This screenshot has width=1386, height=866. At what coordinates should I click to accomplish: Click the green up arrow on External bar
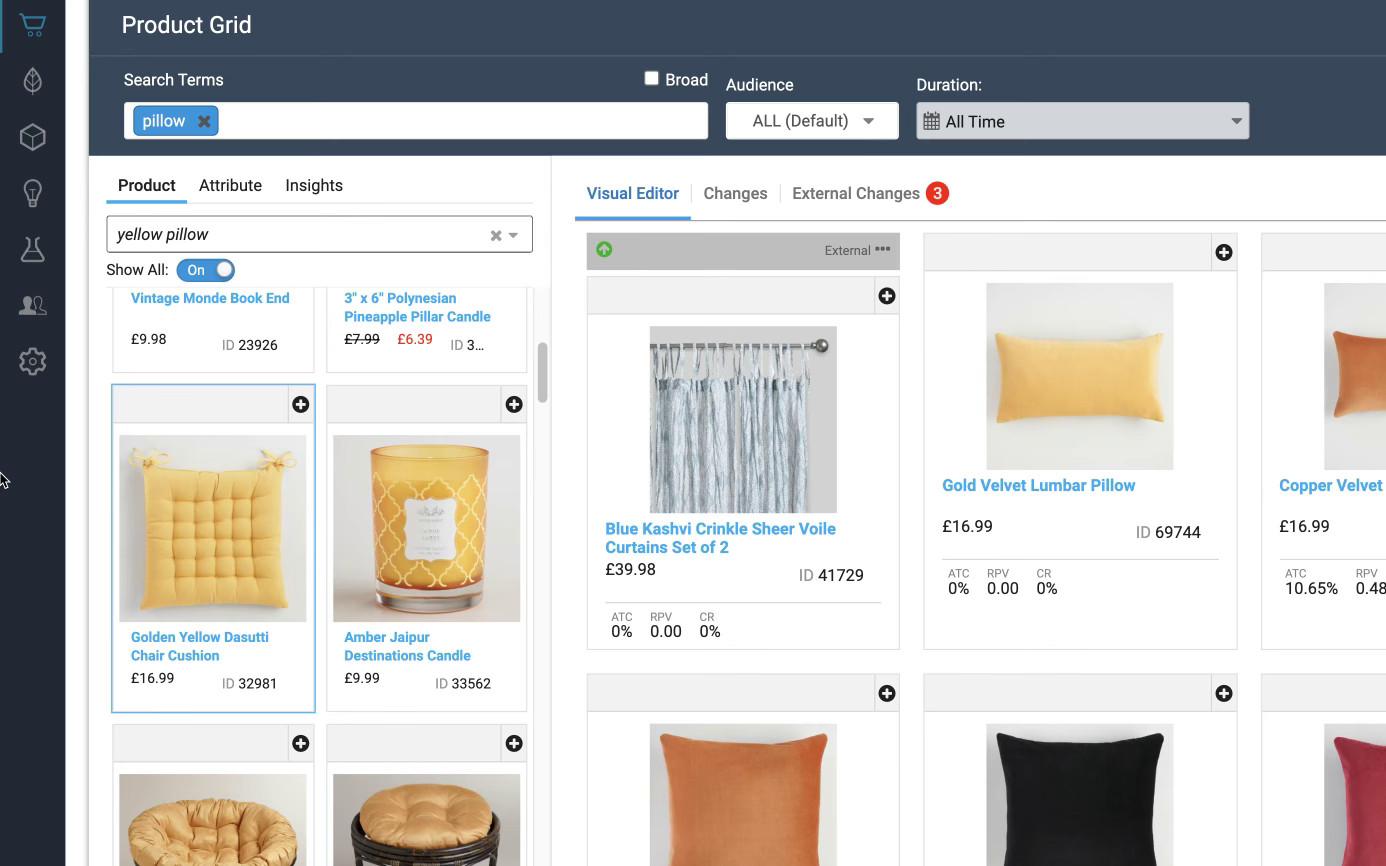[604, 250]
